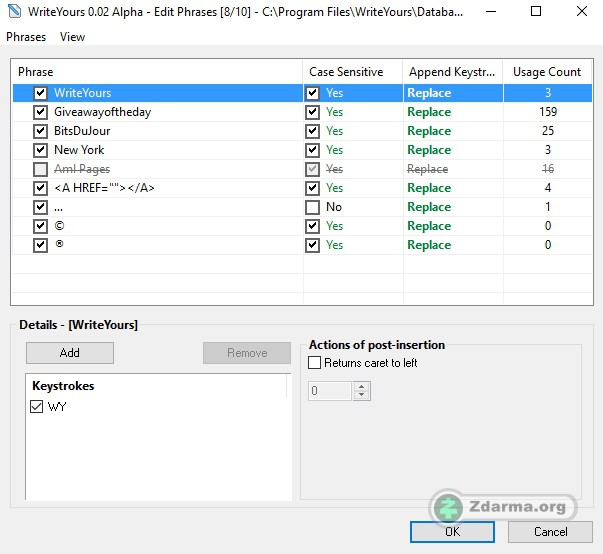This screenshot has height=554, width=603.
Task: Uncheck the WriteYours phrase checkbox
Action: 40,93
